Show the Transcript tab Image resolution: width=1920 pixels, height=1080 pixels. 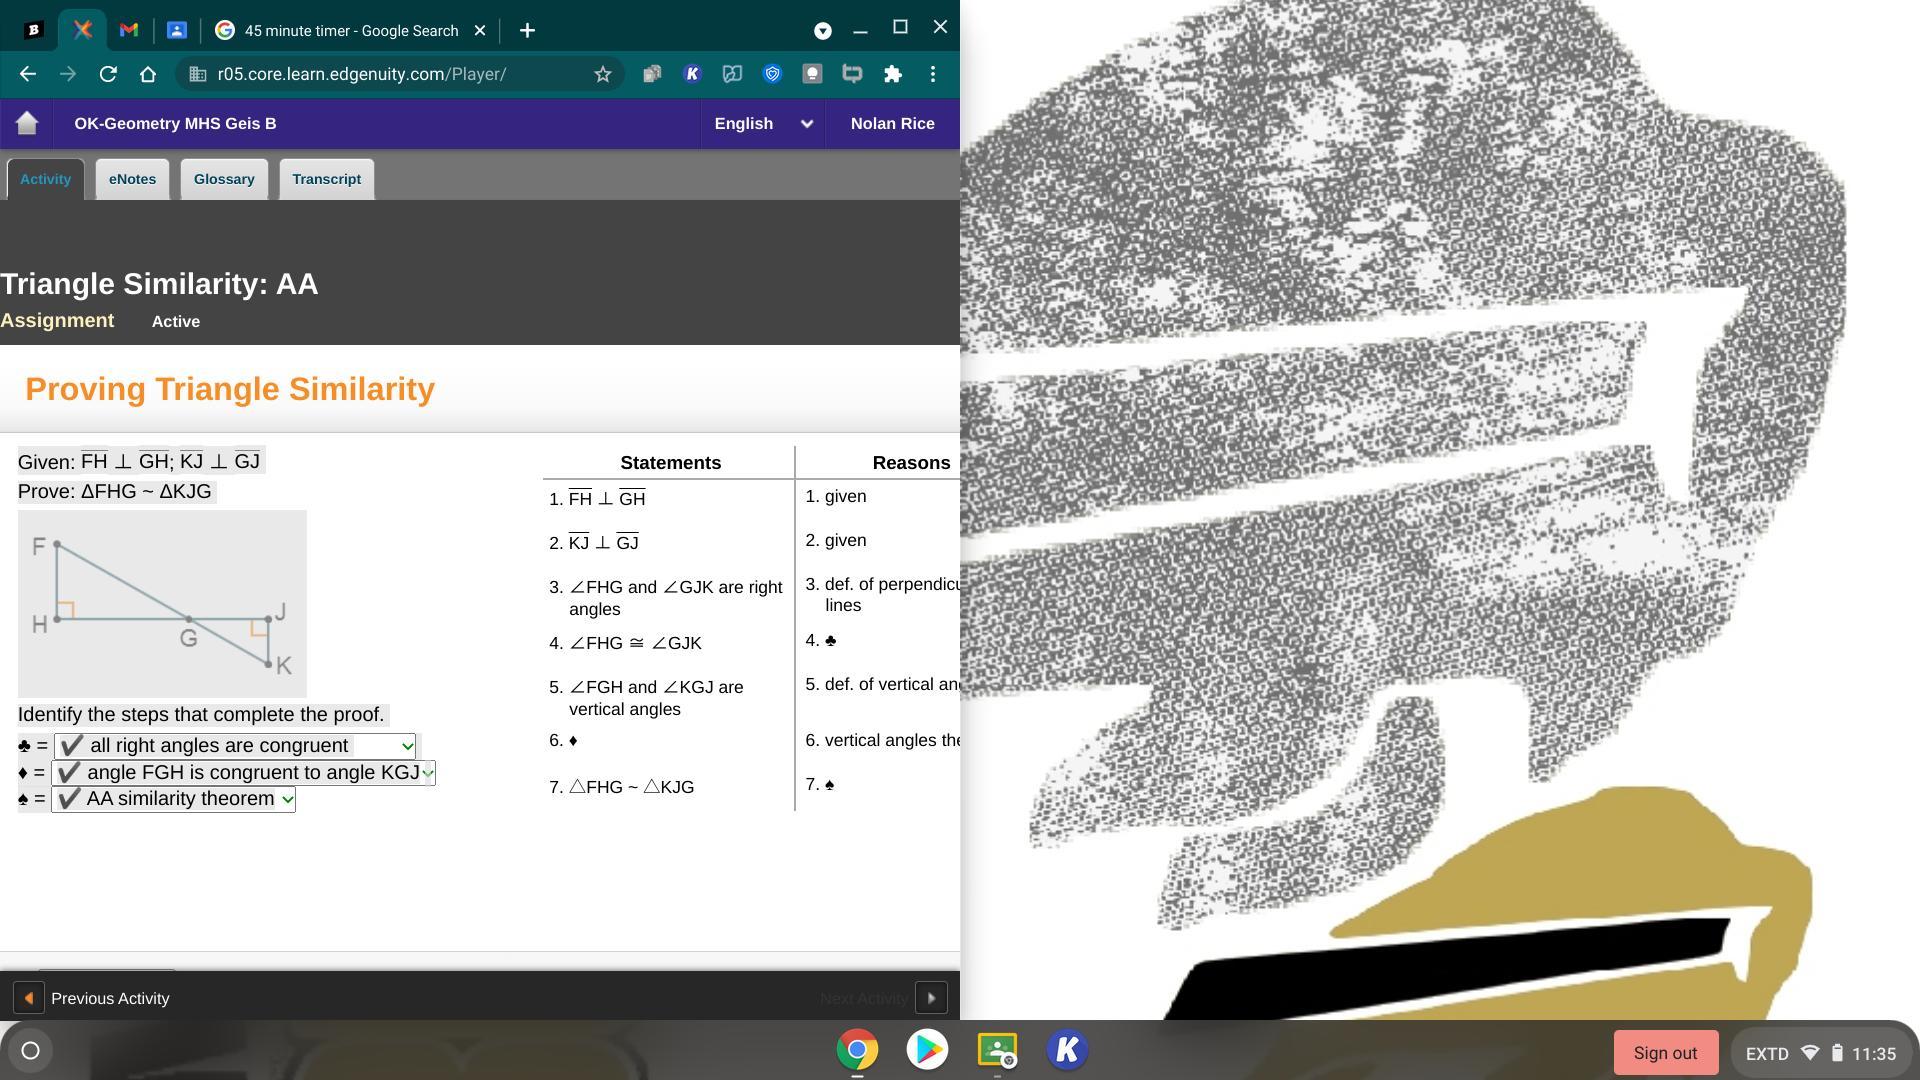326,179
